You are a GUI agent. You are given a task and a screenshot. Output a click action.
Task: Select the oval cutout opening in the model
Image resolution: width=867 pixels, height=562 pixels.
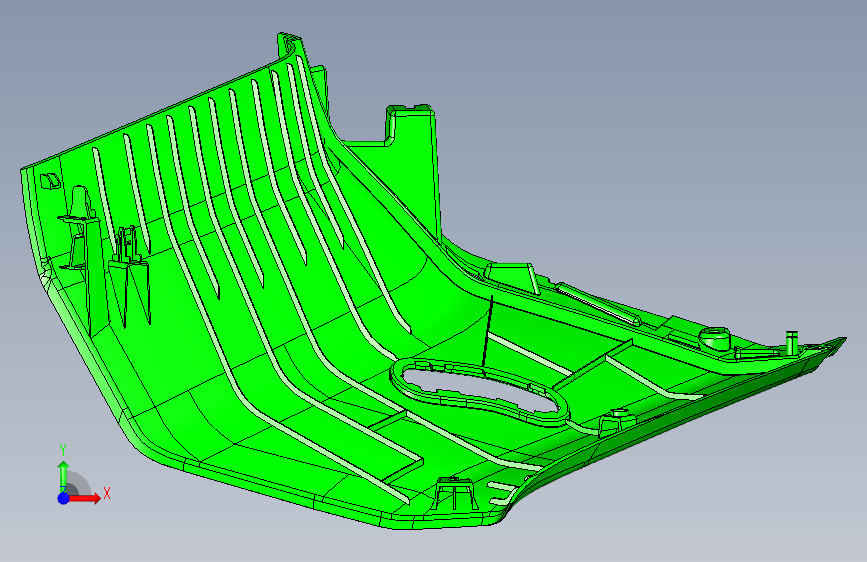click(x=480, y=390)
